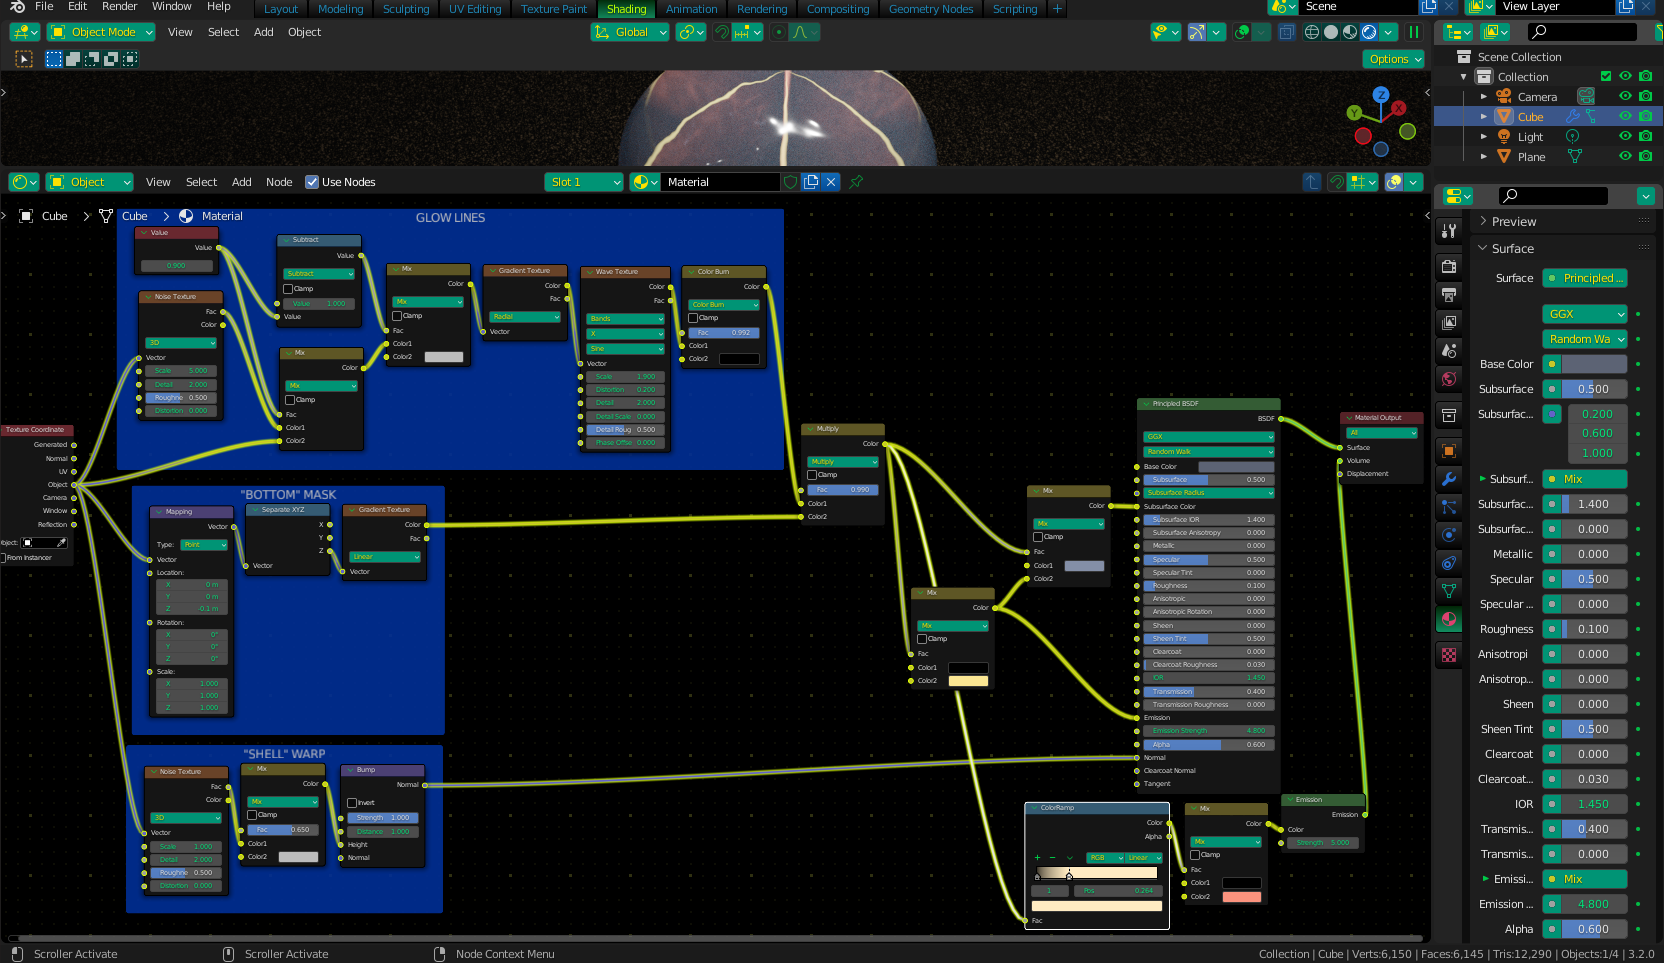Switch viewport to material preview shading

tap(1350, 32)
